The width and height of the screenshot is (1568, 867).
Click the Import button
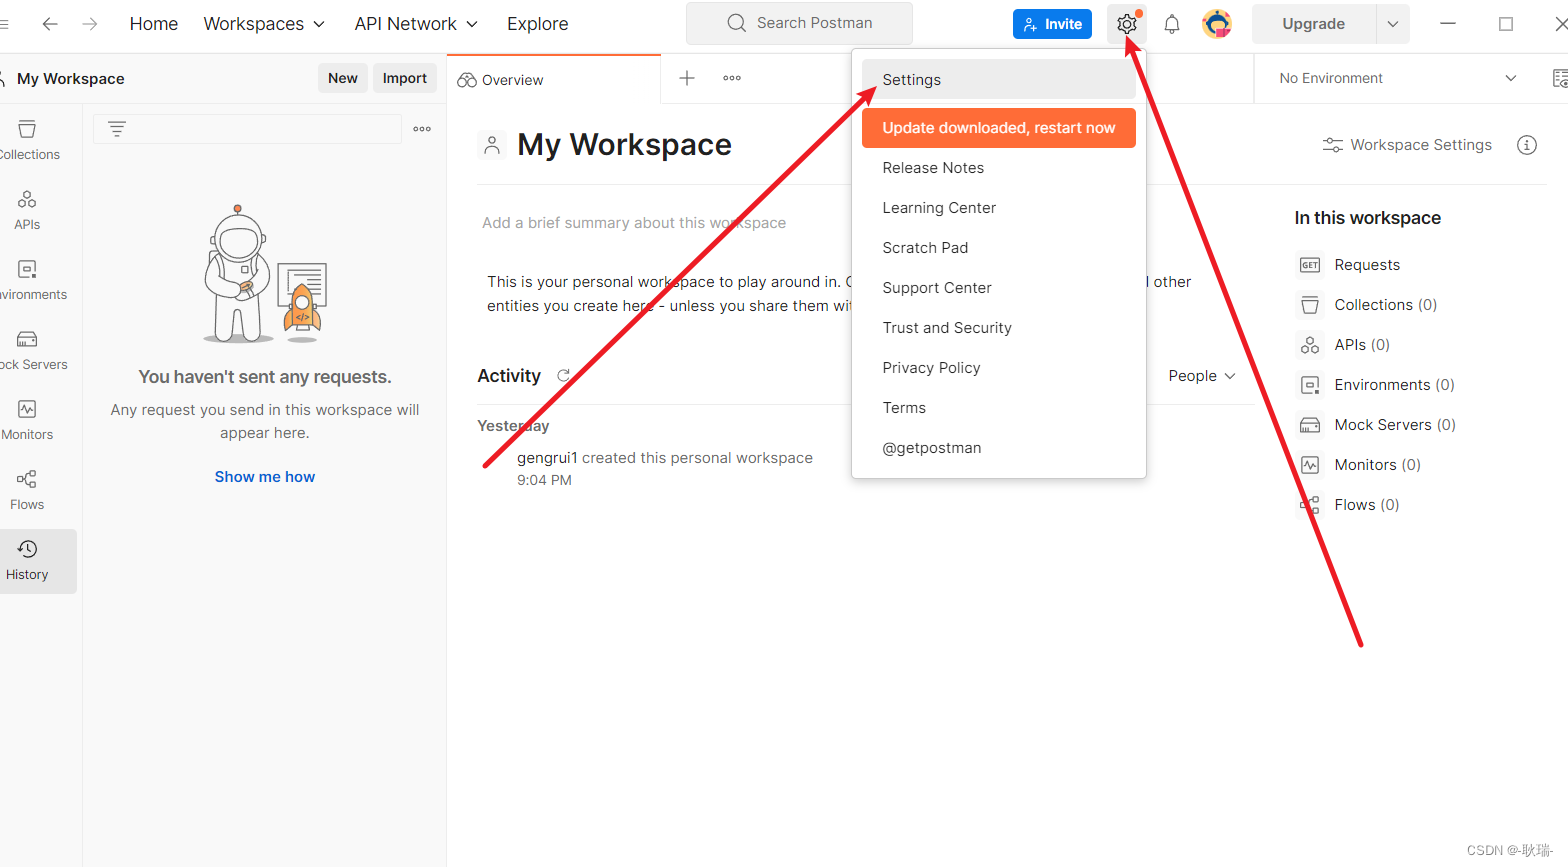pos(404,78)
